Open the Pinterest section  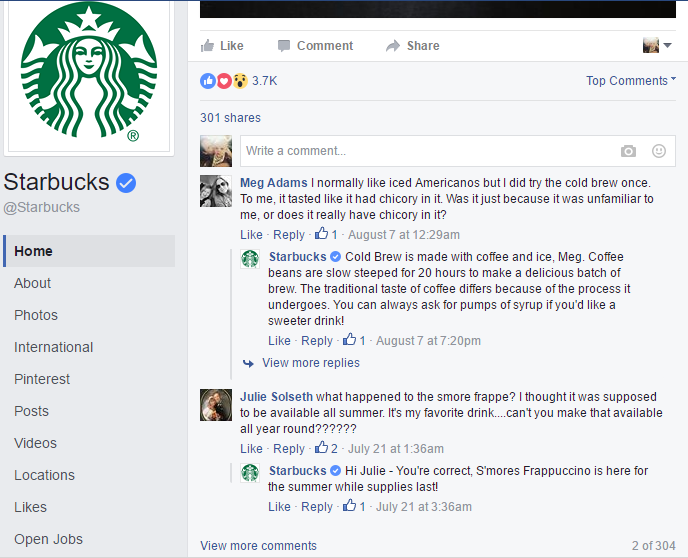click(x=42, y=379)
